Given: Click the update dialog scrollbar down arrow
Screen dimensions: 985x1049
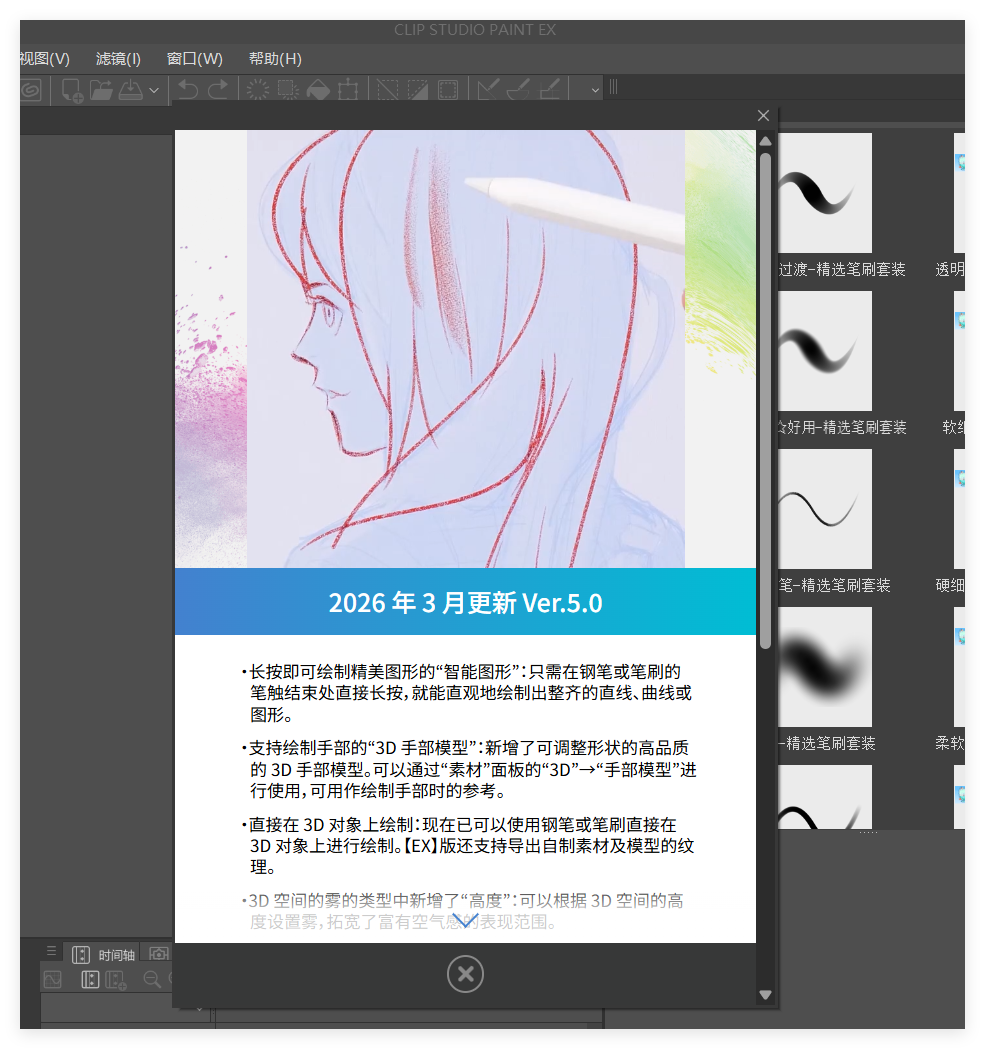Looking at the screenshot, I should [766, 995].
